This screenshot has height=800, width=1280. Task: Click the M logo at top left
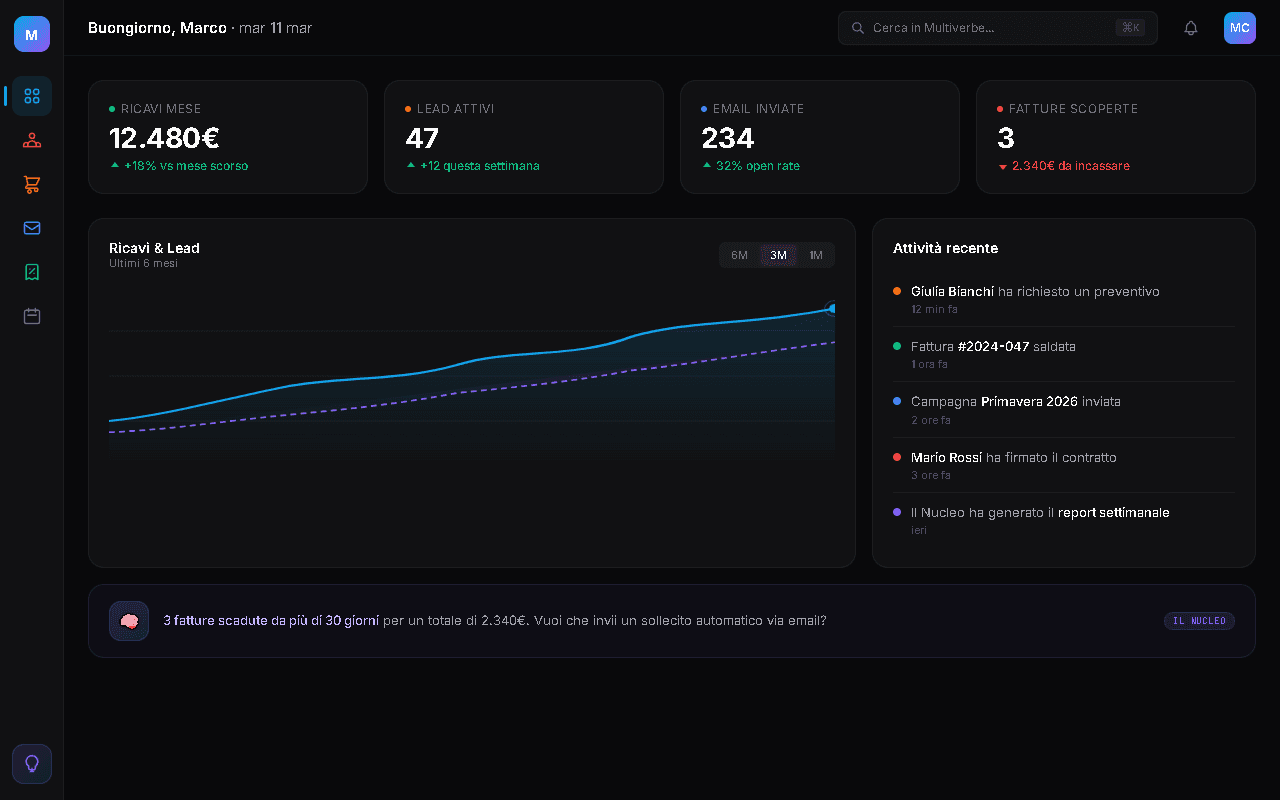pyautogui.click(x=31, y=33)
